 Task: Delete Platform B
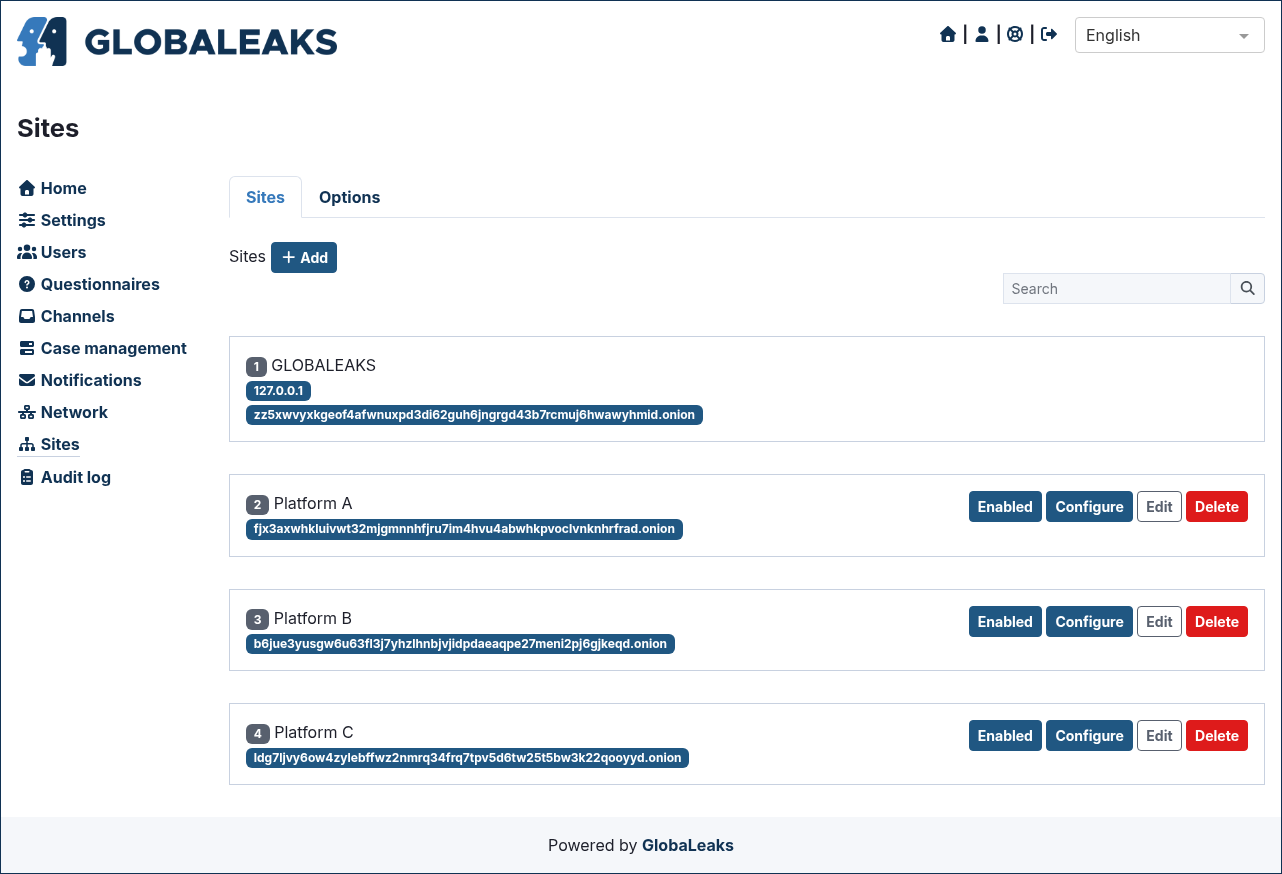pos(1217,621)
